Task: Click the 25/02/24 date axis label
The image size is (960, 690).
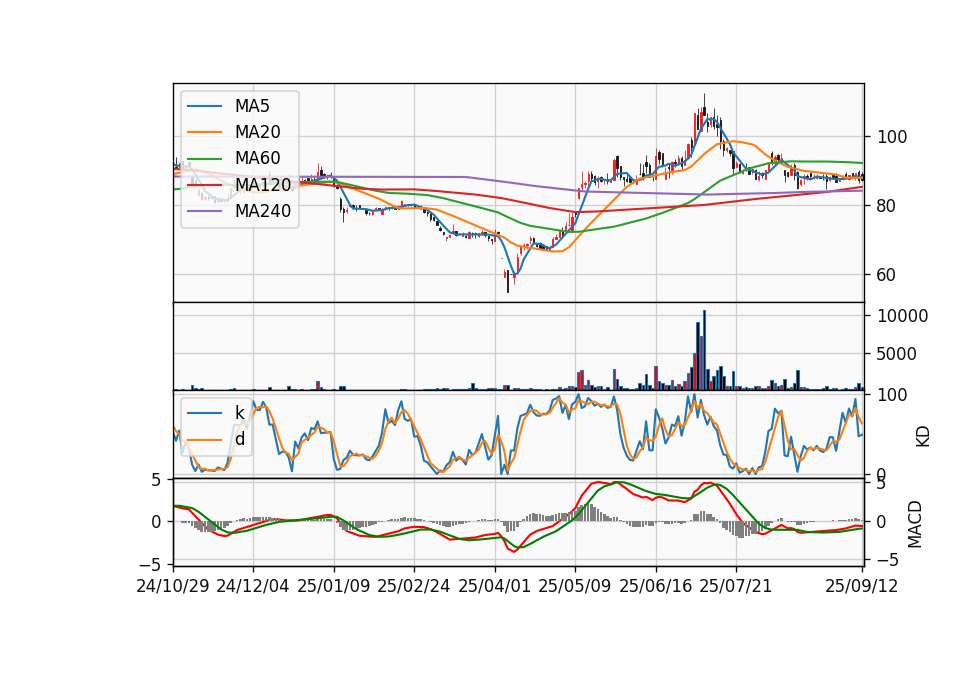Action: (414, 586)
